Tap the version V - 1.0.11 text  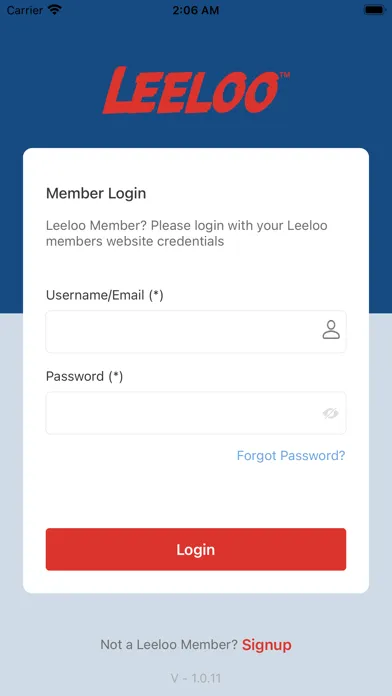(196, 678)
